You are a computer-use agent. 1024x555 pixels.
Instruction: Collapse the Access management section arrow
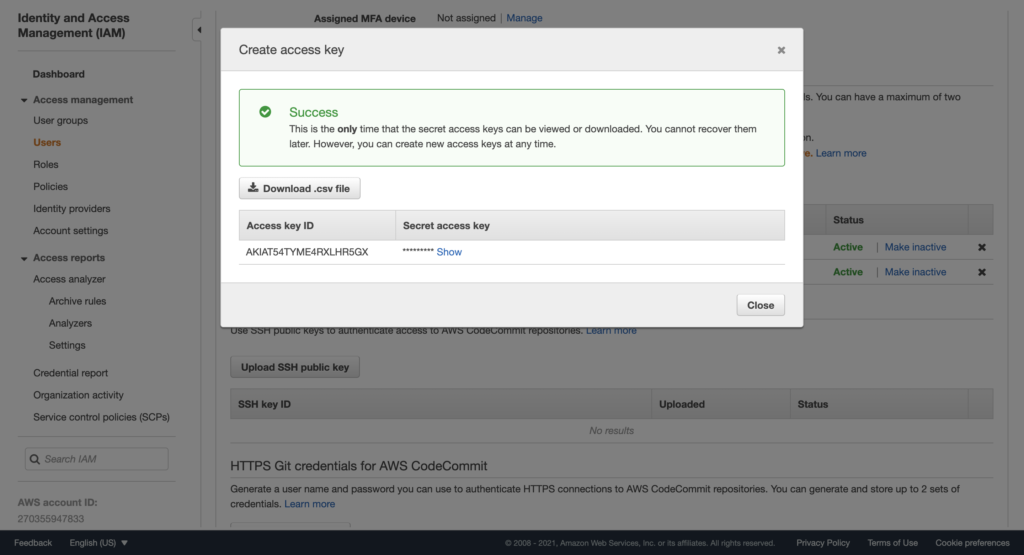point(24,101)
